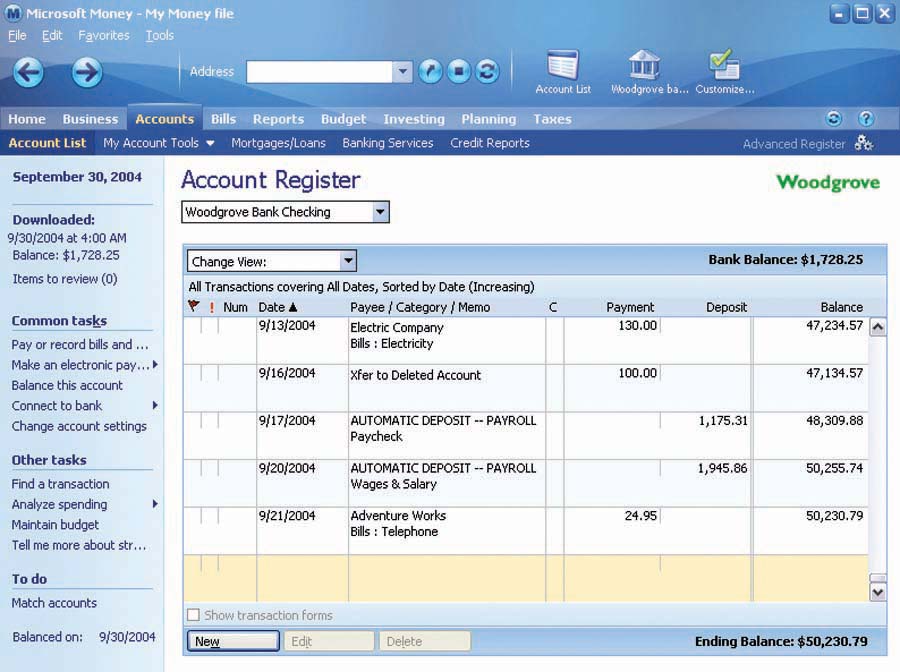Image resolution: width=900 pixels, height=672 pixels.
Task: Click the red exclamation column header
Action: 212,308
